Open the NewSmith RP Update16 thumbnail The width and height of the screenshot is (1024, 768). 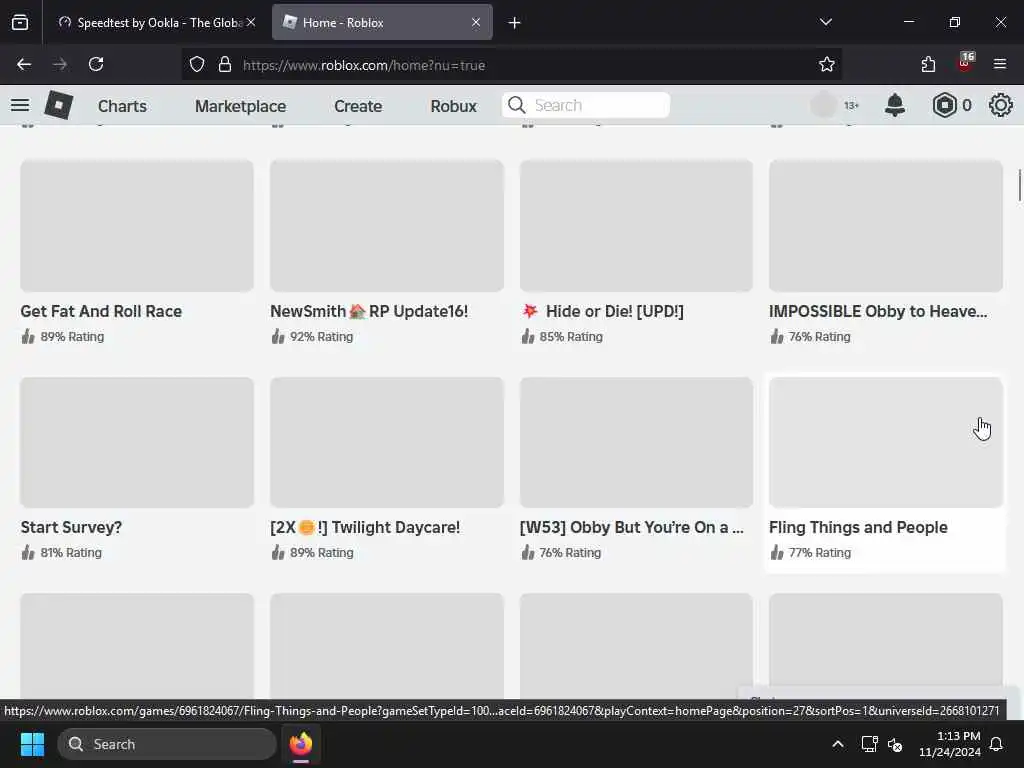click(x=387, y=226)
